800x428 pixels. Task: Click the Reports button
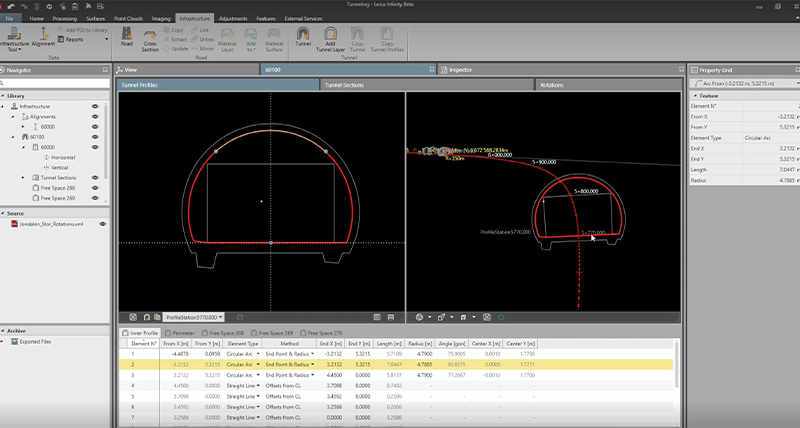coord(73,39)
